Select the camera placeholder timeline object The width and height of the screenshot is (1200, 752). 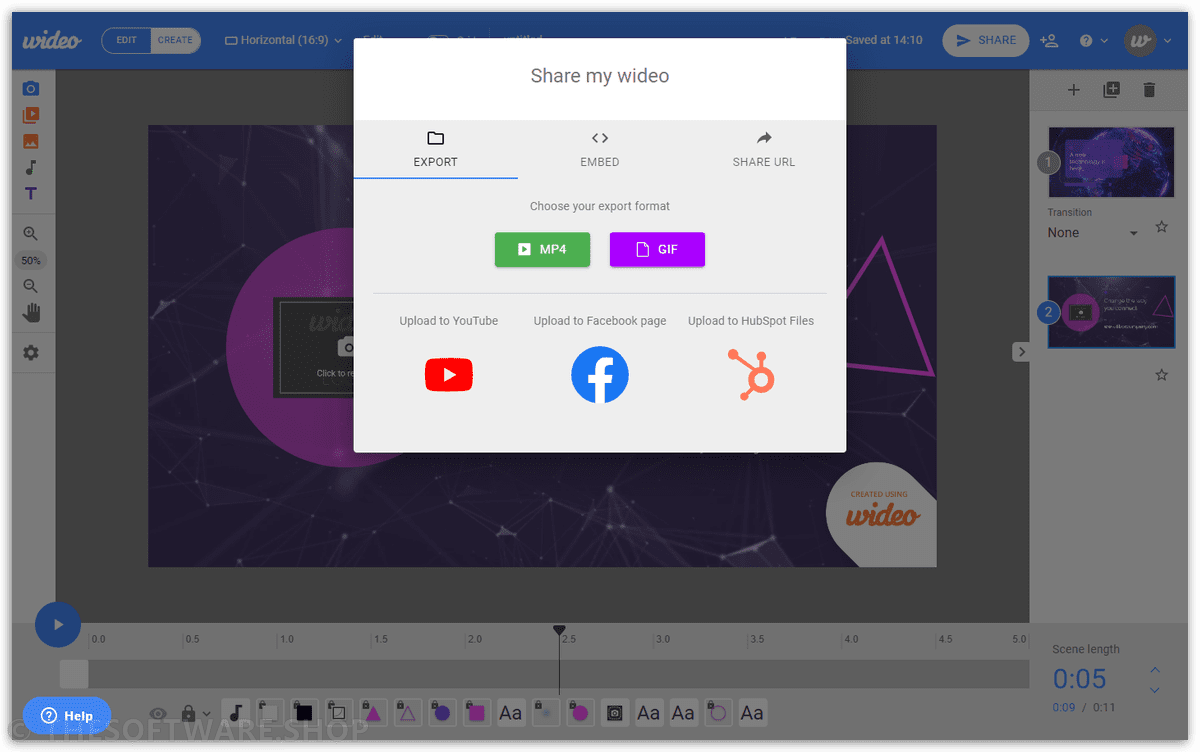click(x=614, y=713)
